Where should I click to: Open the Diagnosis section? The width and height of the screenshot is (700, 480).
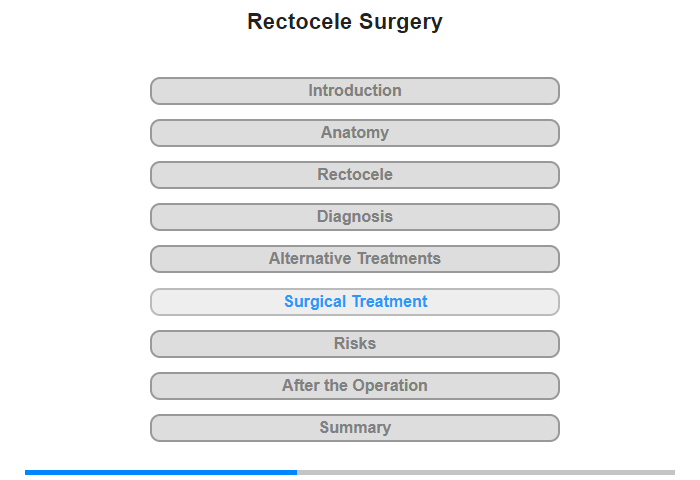coord(355,217)
